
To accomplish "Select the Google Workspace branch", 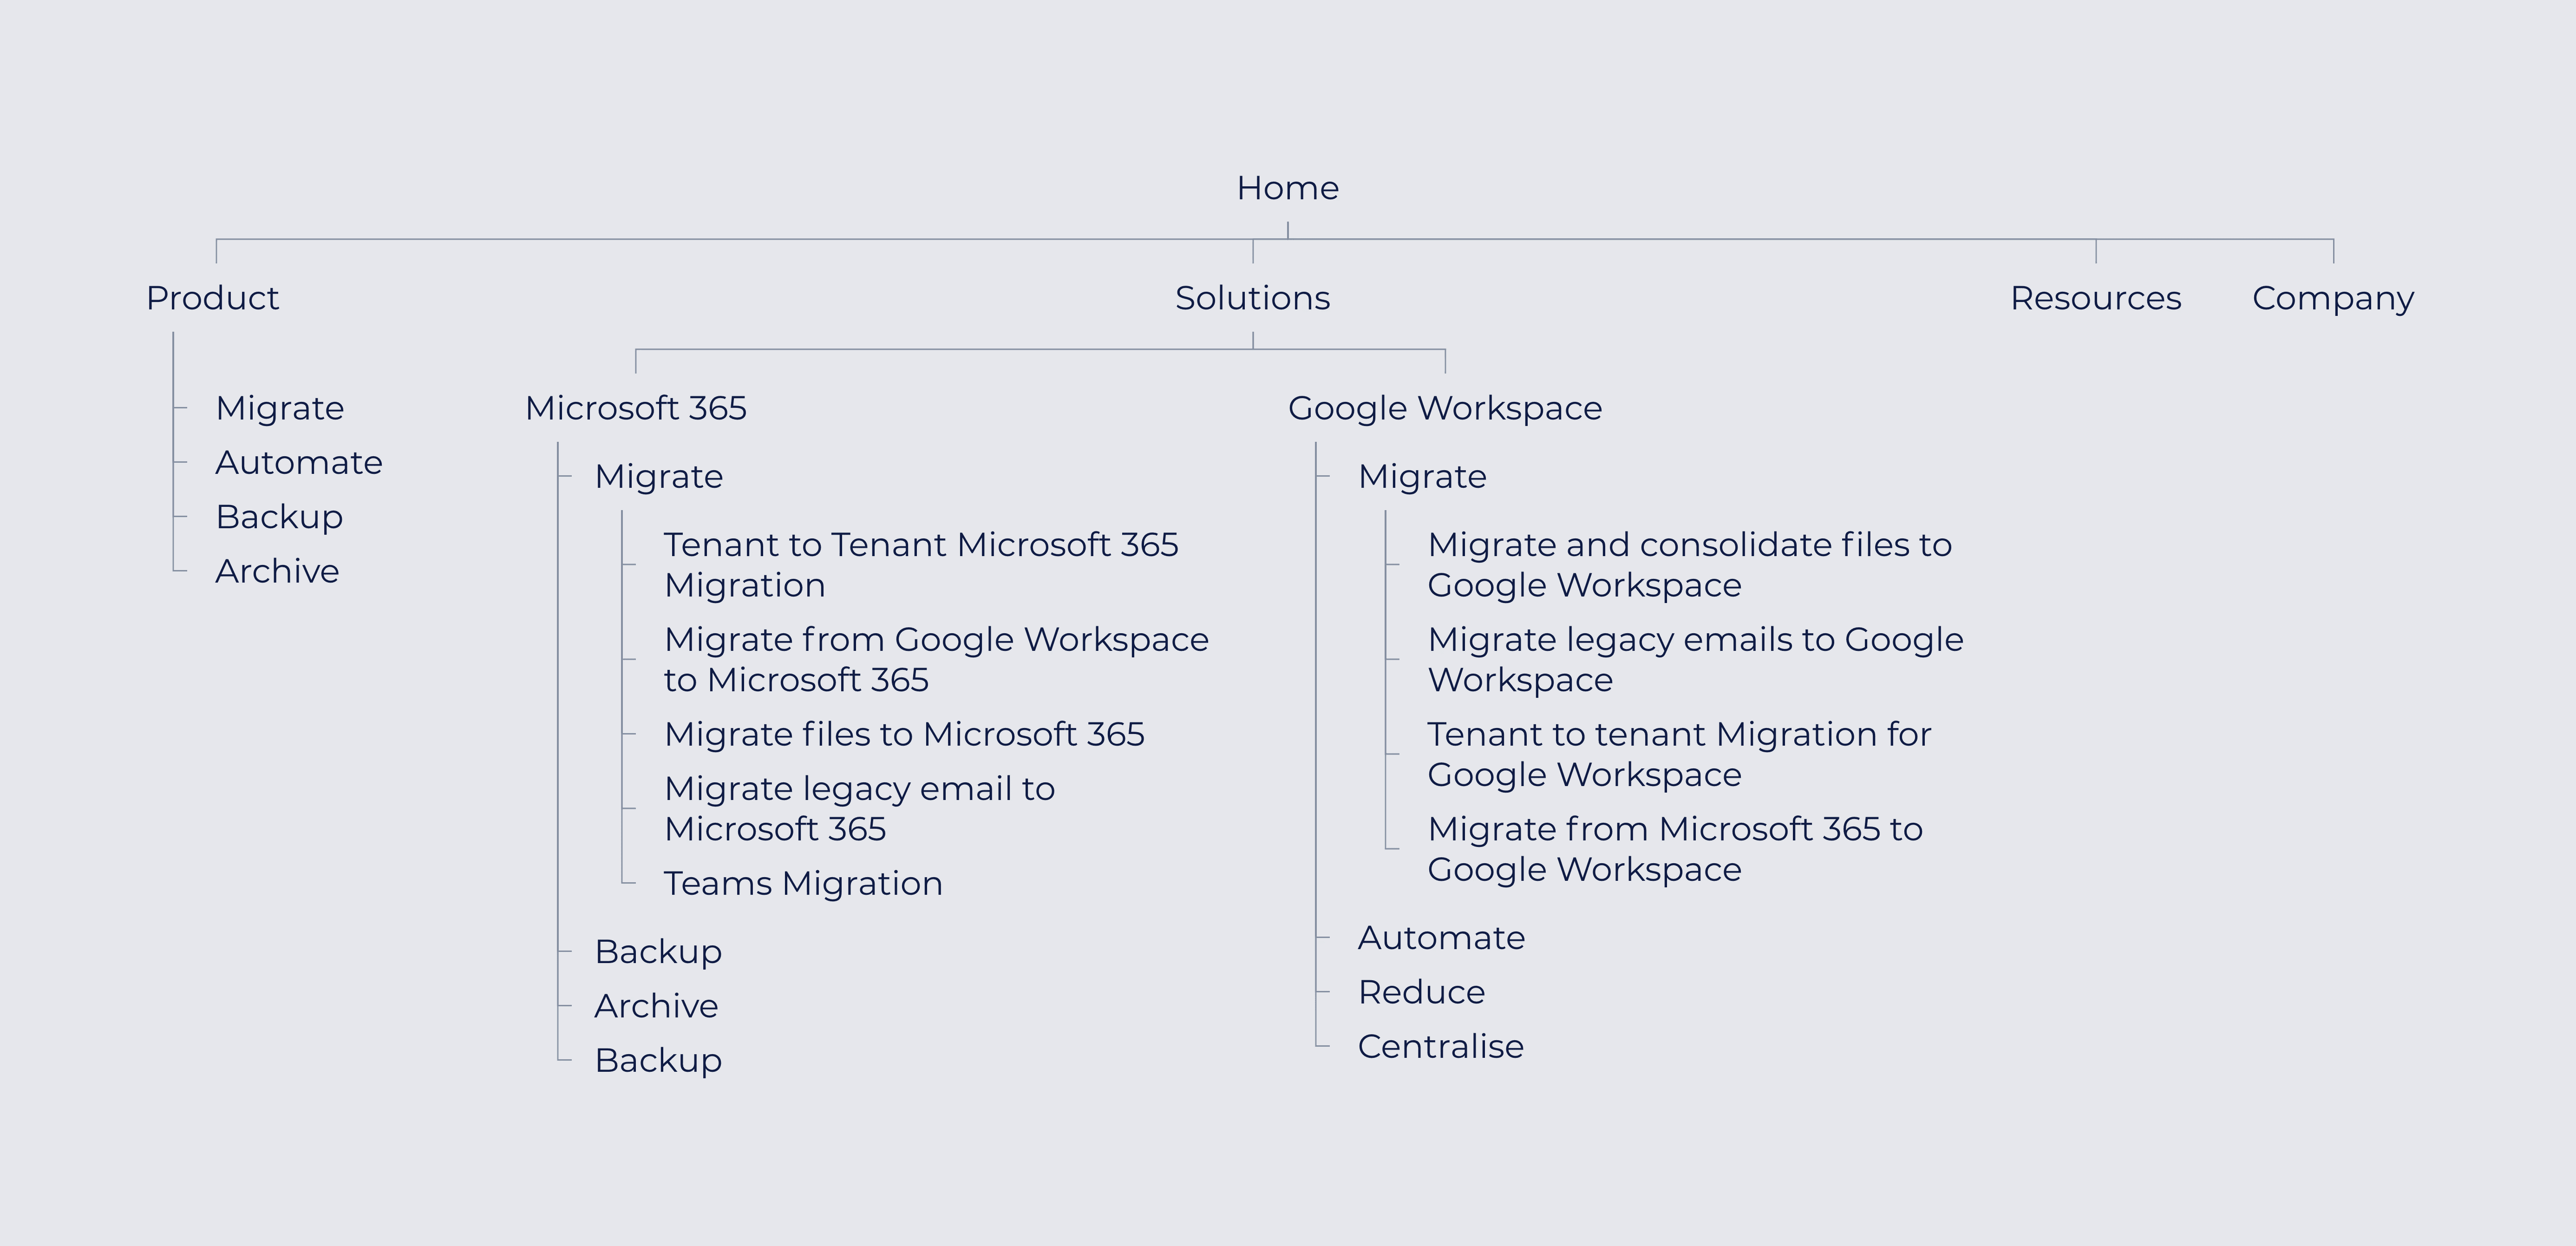I will [1444, 408].
